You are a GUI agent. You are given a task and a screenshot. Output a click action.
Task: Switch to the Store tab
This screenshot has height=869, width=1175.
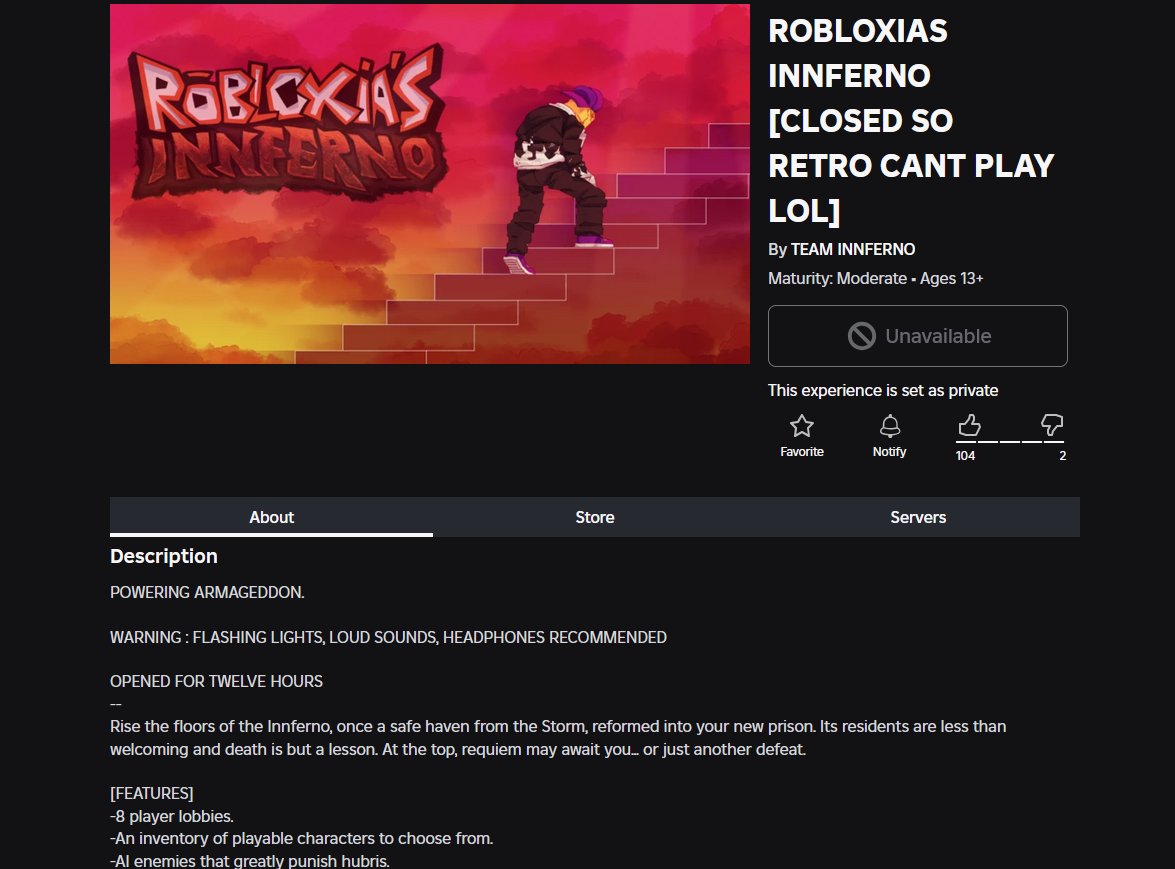point(594,517)
